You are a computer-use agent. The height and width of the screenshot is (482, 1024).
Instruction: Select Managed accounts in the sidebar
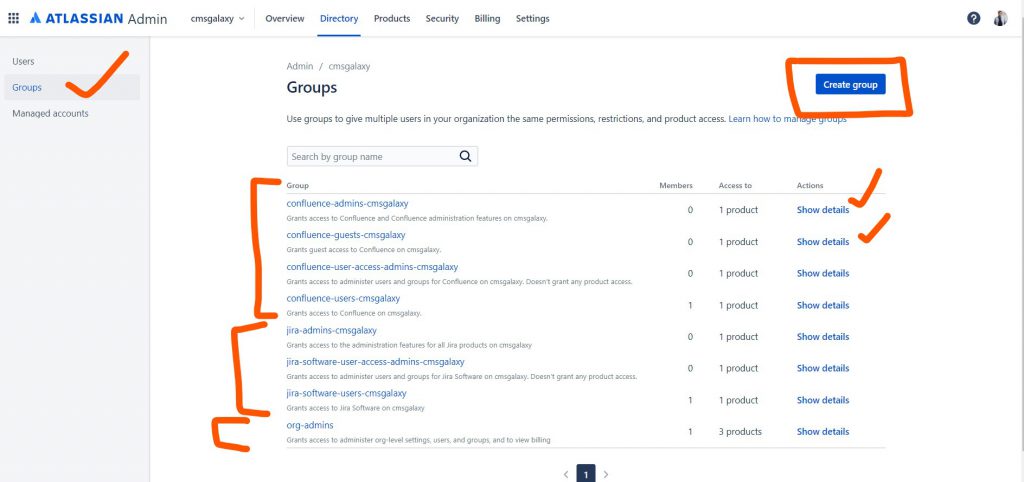50,113
